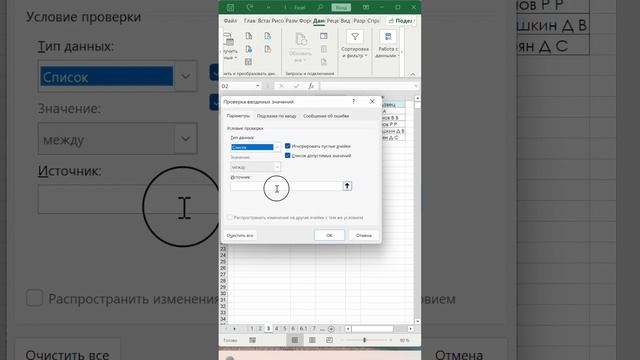Click the question mark help icon in the dialog
This screenshot has width=640, height=360.
353,101
